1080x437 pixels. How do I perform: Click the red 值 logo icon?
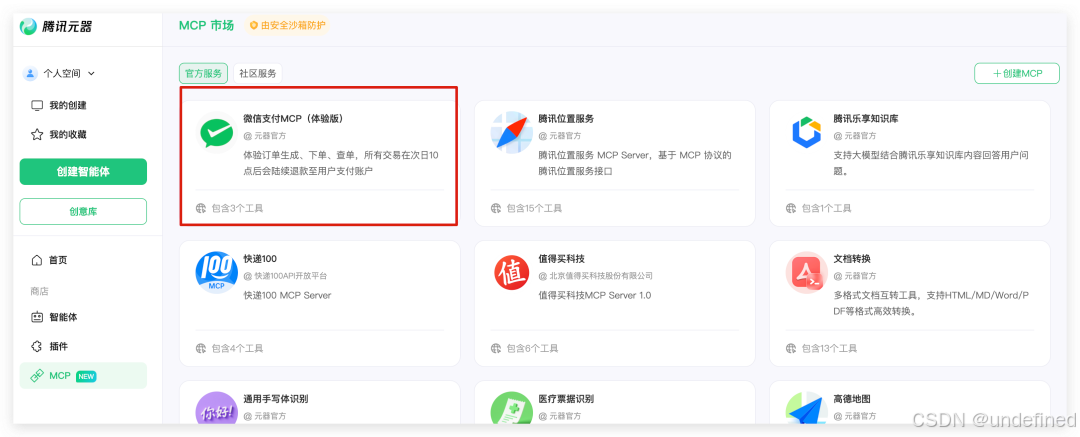tap(511, 272)
